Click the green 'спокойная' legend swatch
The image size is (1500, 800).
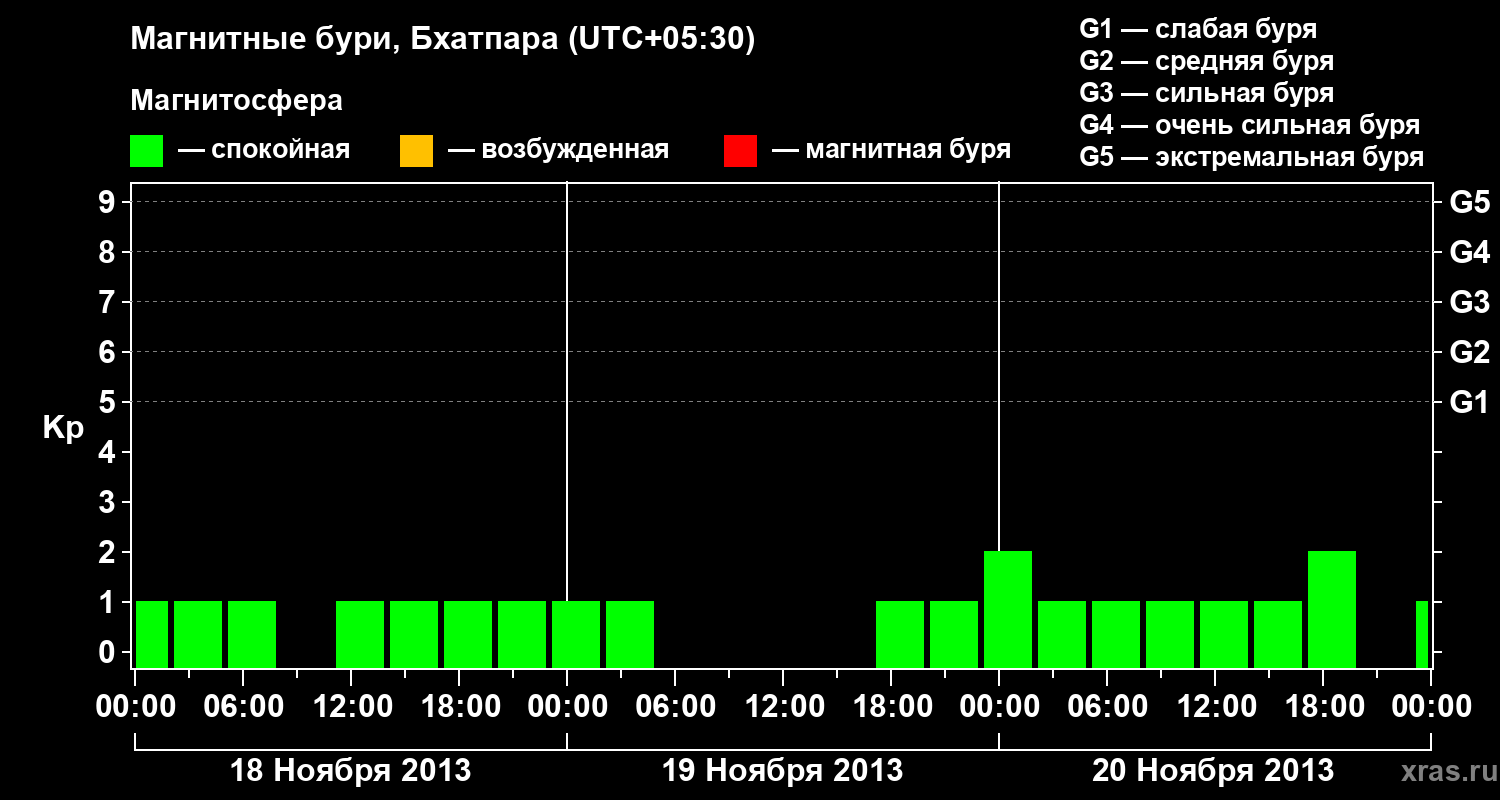pos(147,151)
